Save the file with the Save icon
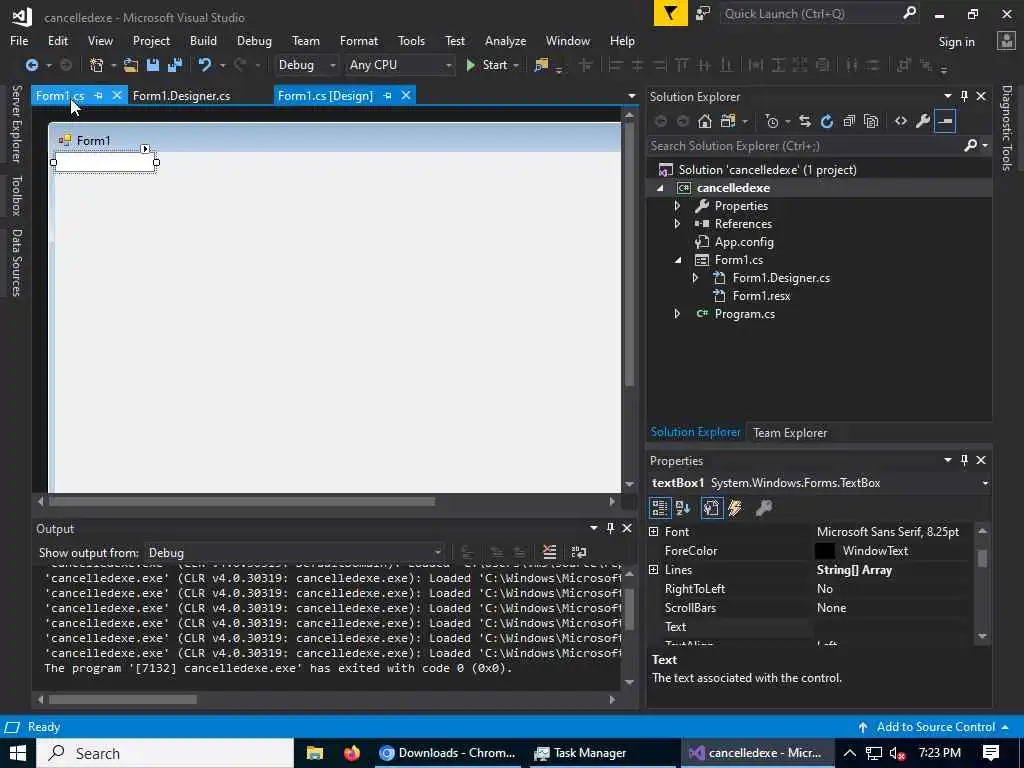 (x=153, y=65)
